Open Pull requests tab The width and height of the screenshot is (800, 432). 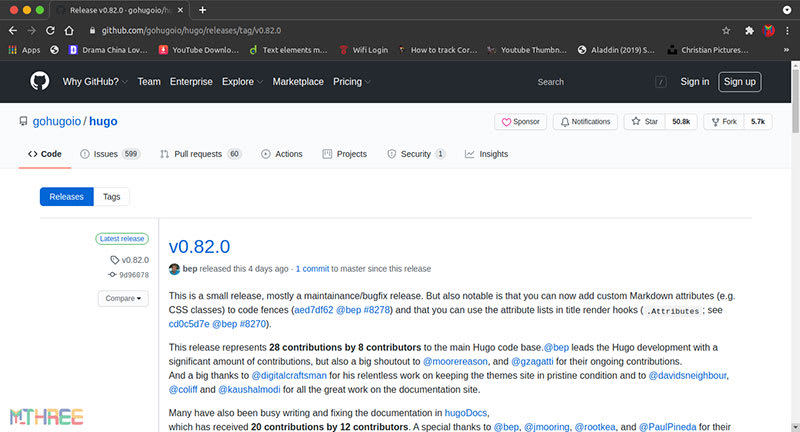coord(200,154)
